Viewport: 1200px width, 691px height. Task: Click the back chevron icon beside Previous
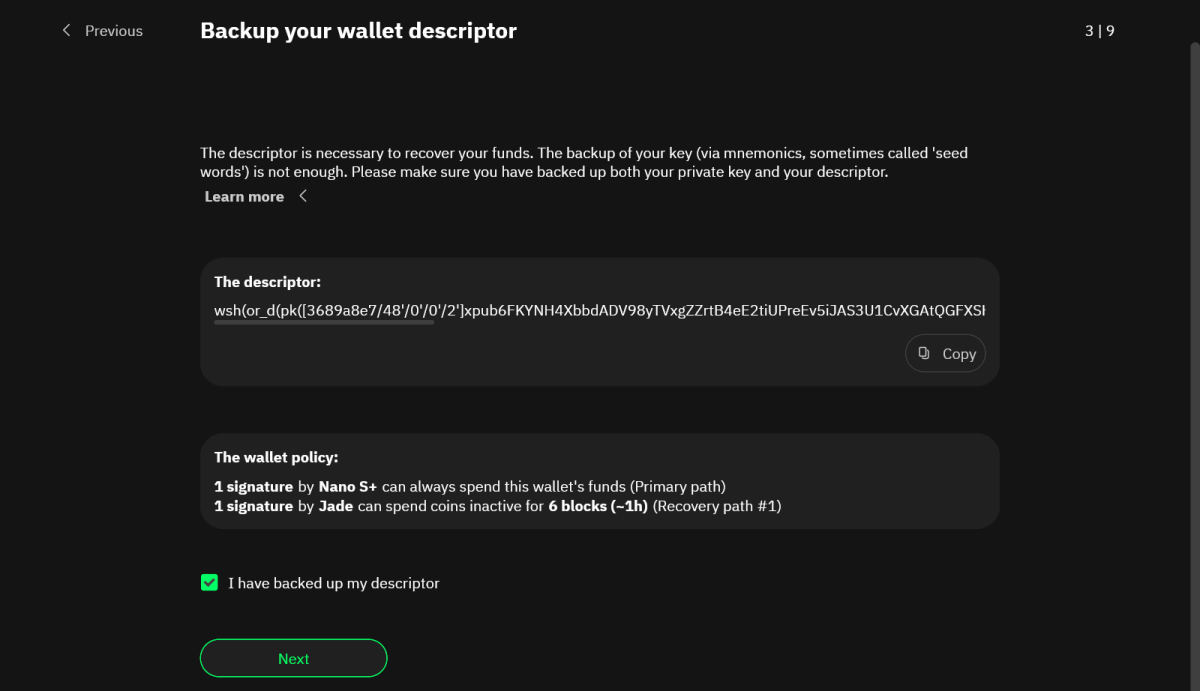pyautogui.click(x=67, y=31)
